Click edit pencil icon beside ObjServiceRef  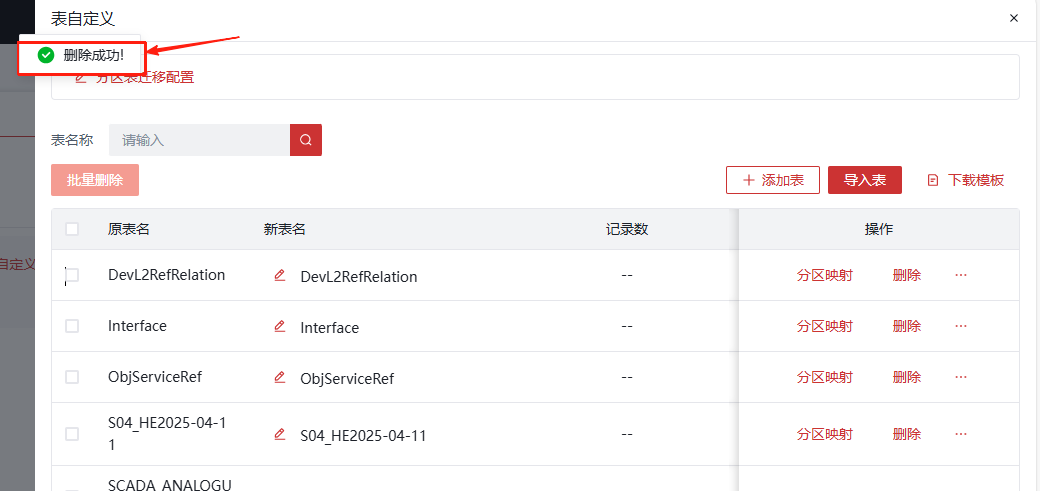pyautogui.click(x=280, y=377)
